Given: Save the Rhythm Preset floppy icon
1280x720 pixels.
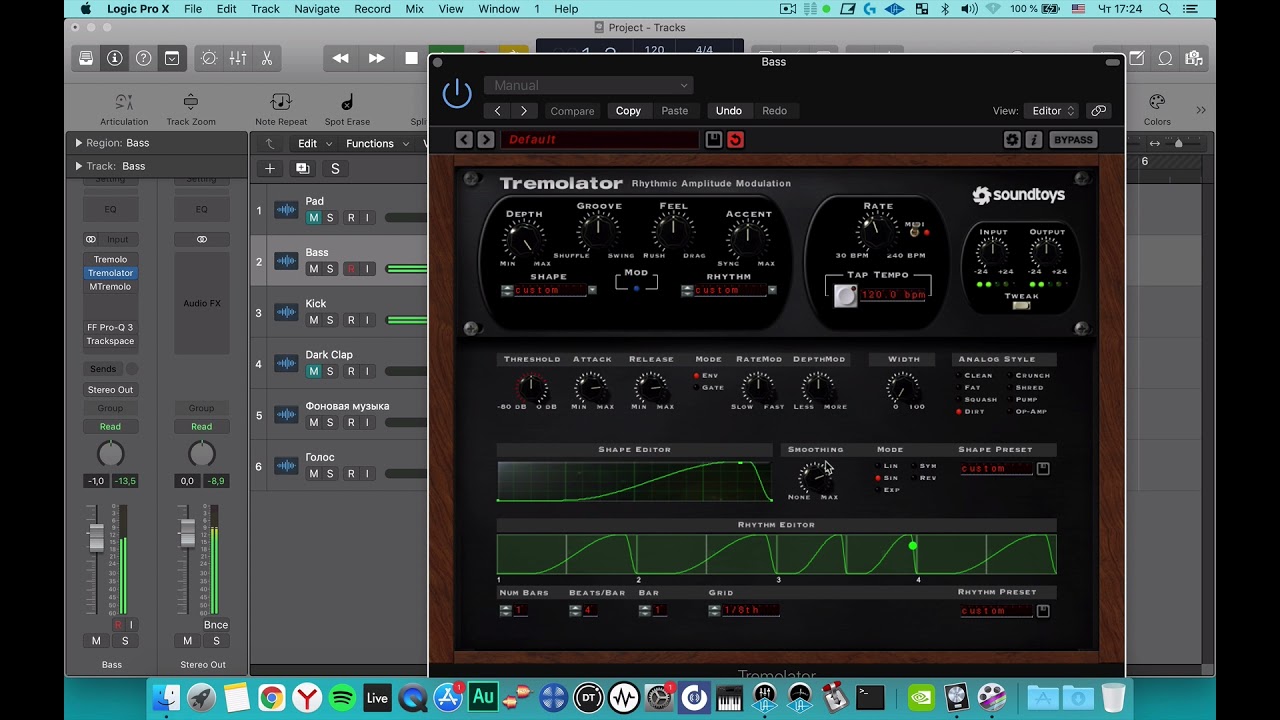Looking at the screenshot, I should click(x=1043, y=610).
